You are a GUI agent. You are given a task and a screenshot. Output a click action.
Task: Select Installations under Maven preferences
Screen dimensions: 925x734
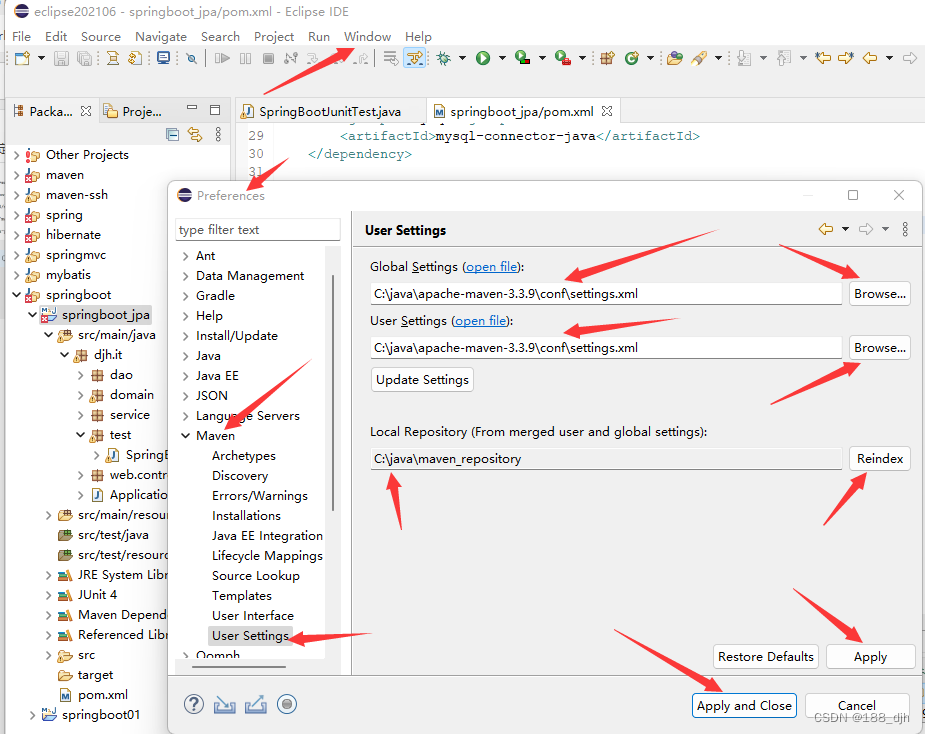click(x=246, y=516)
